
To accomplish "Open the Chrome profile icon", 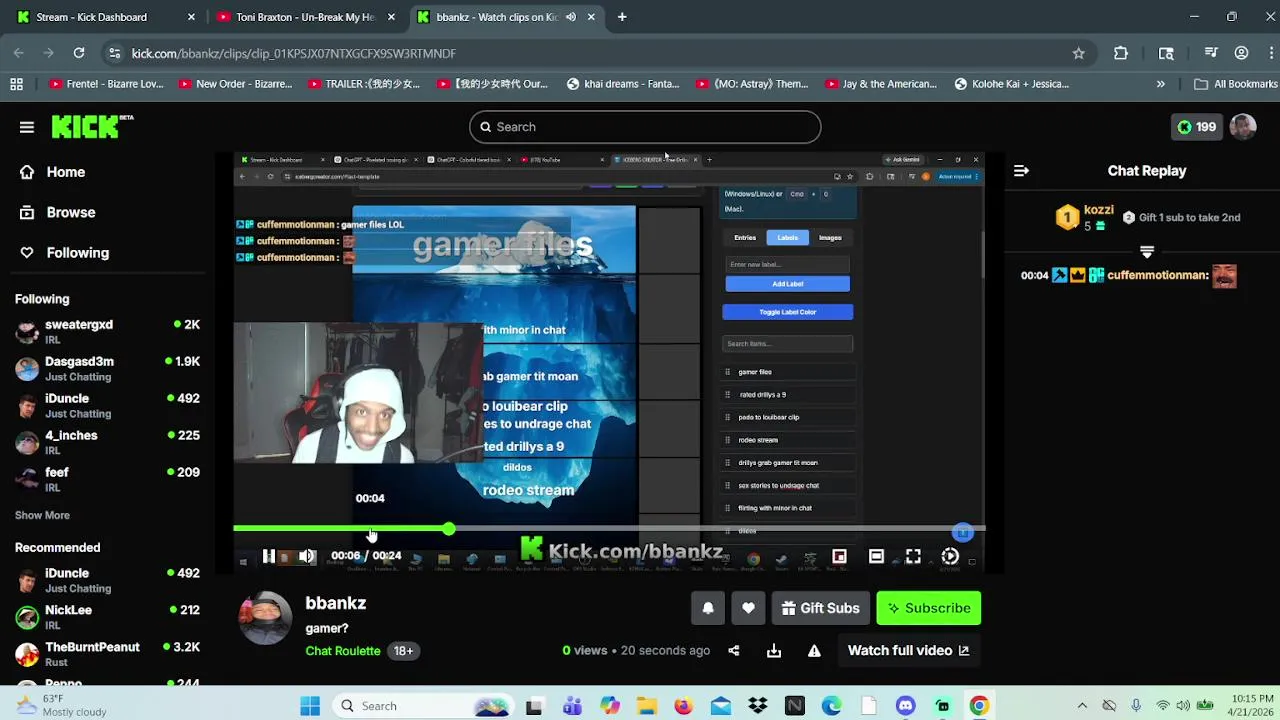I will tap(1241, 53).
